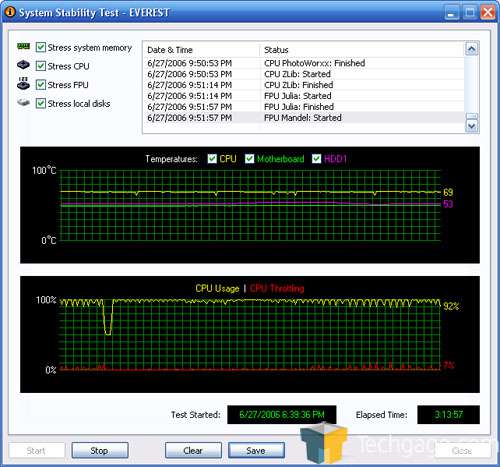The image size is (500, 467).
Task: Select log row CPU PhotoWorxx: Finished
Action: (x=304, y=63)
